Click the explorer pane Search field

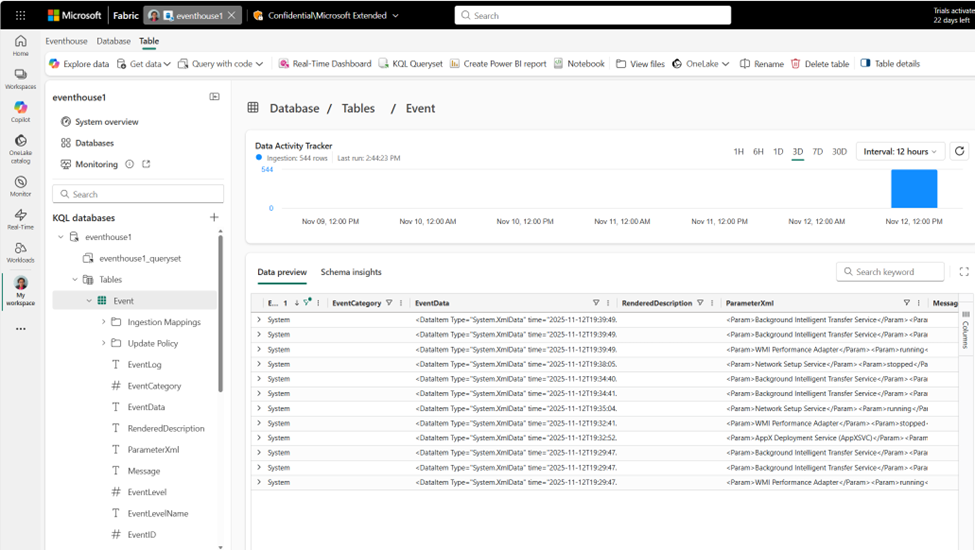tap(138, 194)
